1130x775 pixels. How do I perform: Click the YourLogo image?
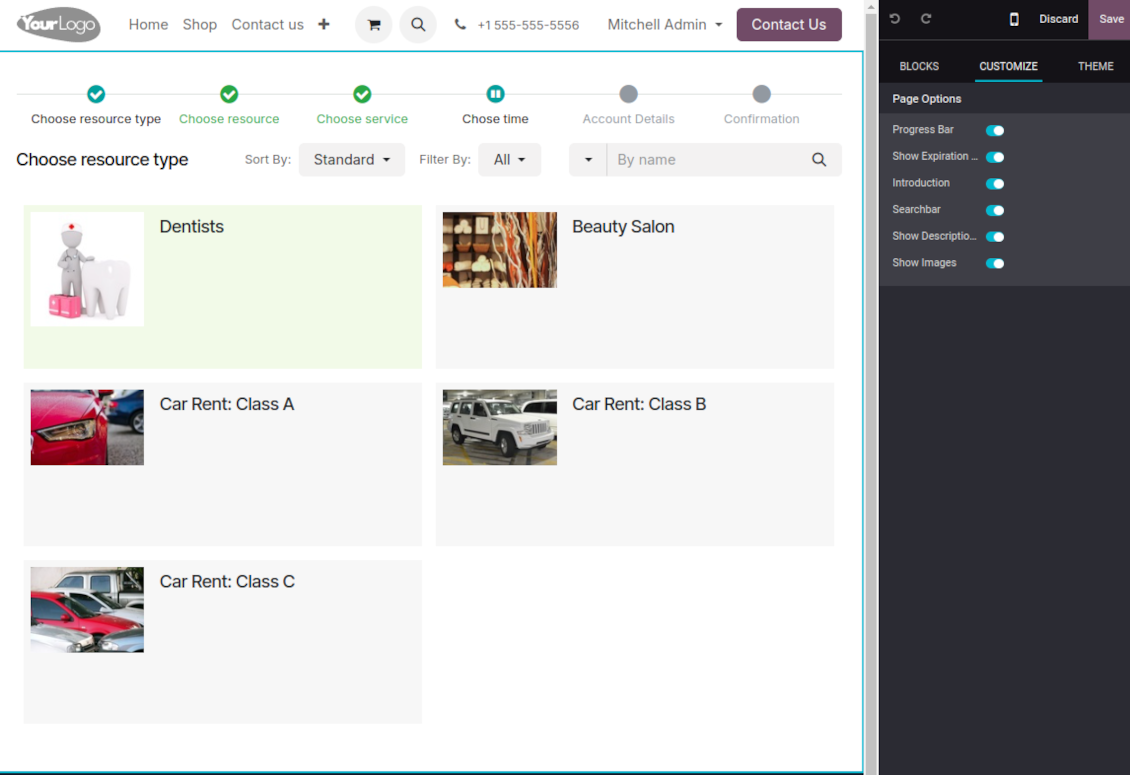(59, 25)
